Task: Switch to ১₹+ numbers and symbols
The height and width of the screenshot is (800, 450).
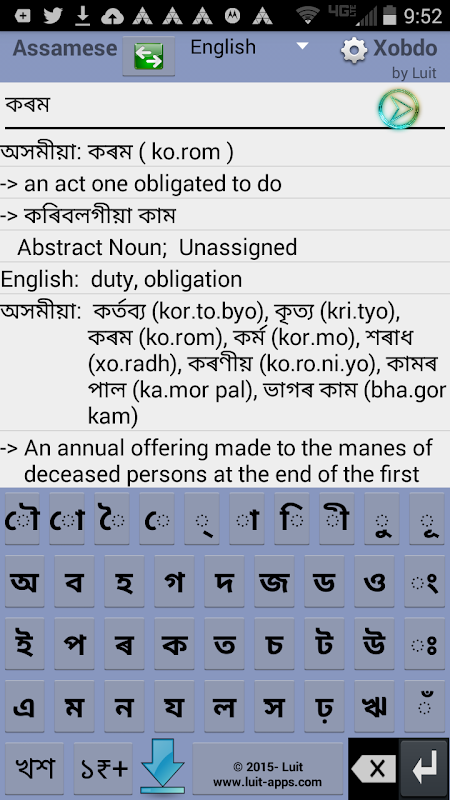Action: click(103, 767)
